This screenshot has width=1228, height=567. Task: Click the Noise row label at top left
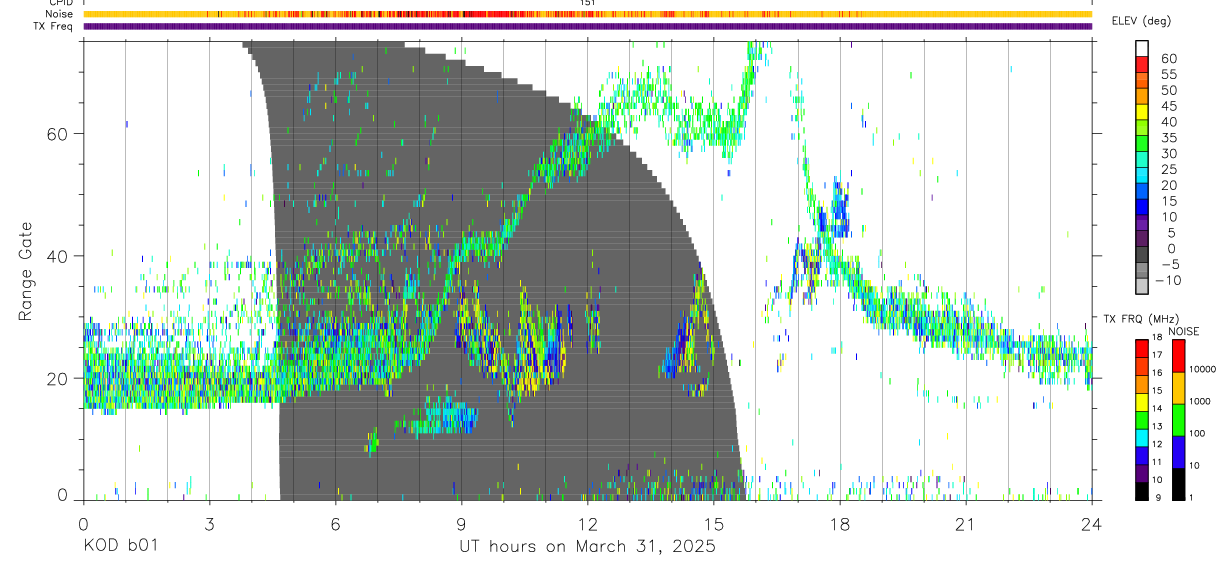coord(59,14)
